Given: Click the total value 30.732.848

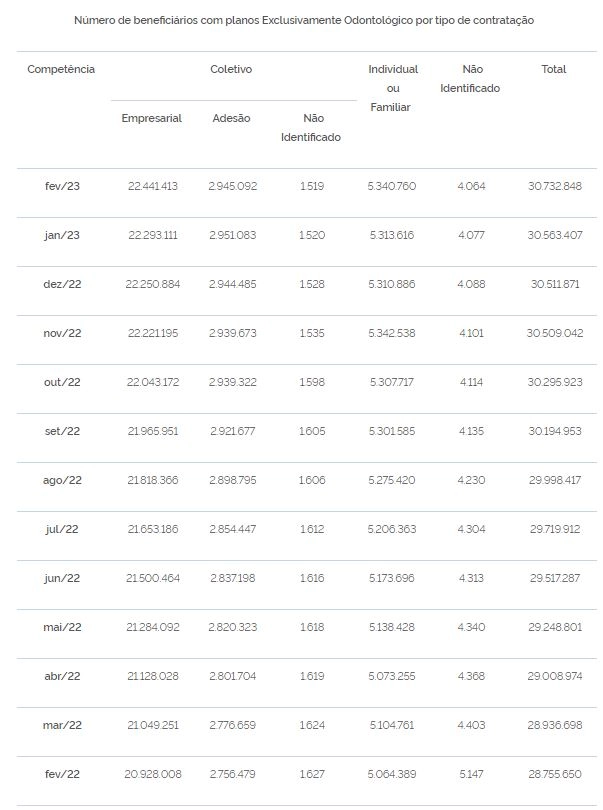Looking at the screenshot, I should point(554,186).
